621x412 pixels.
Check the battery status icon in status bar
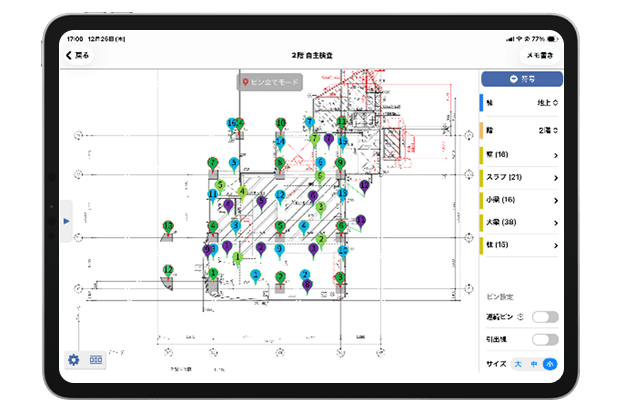[x=550, y=39]
